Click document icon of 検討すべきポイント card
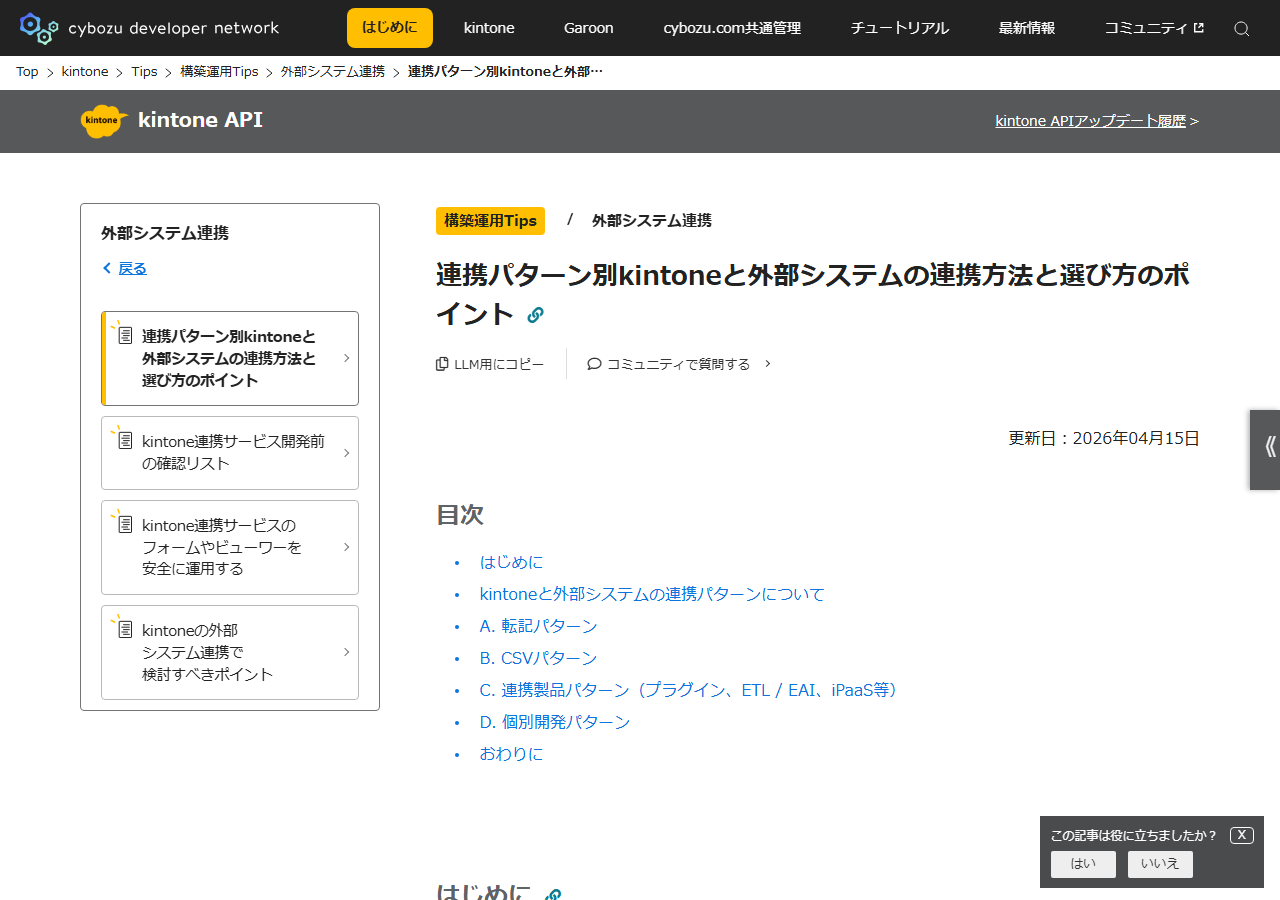Image resolution: width=1280 pixels, height=900 pixels. point(125,629)
